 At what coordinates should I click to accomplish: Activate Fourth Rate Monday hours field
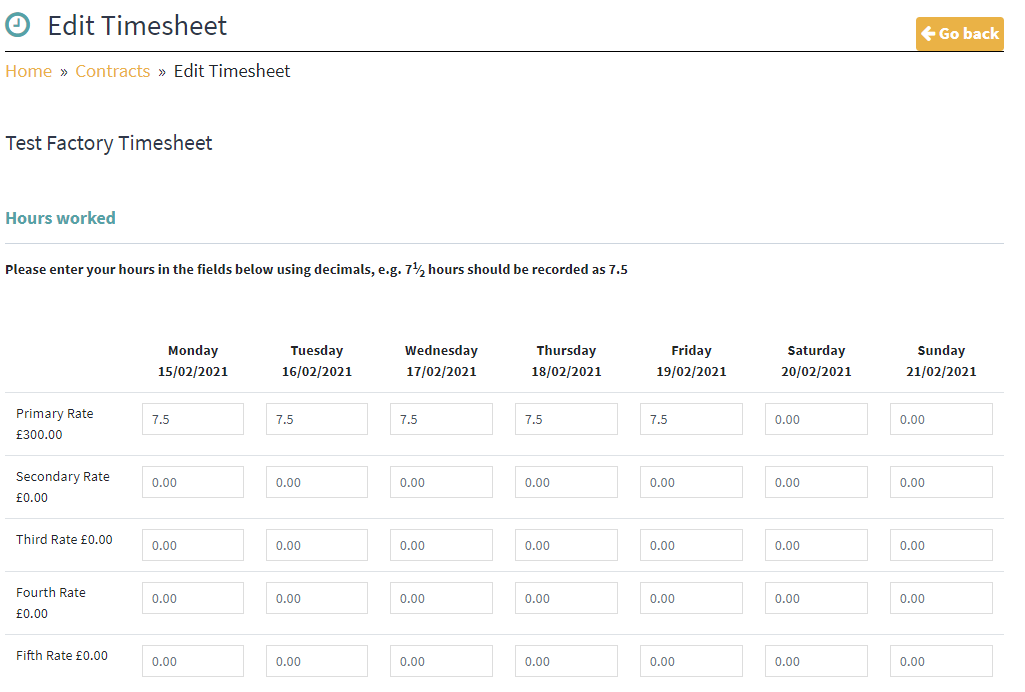coord(193,598)
